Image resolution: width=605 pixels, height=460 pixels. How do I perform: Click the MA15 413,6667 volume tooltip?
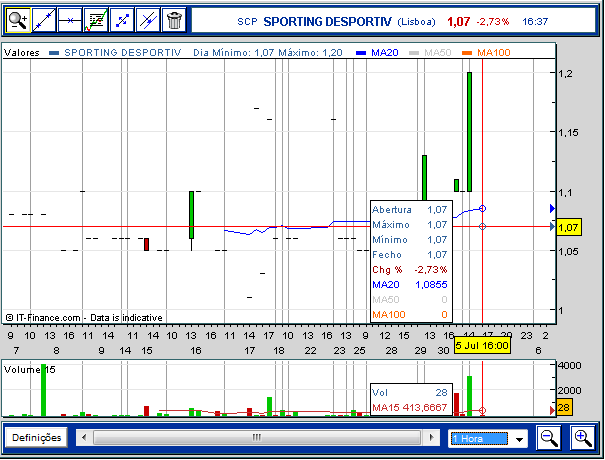[410, 407]
